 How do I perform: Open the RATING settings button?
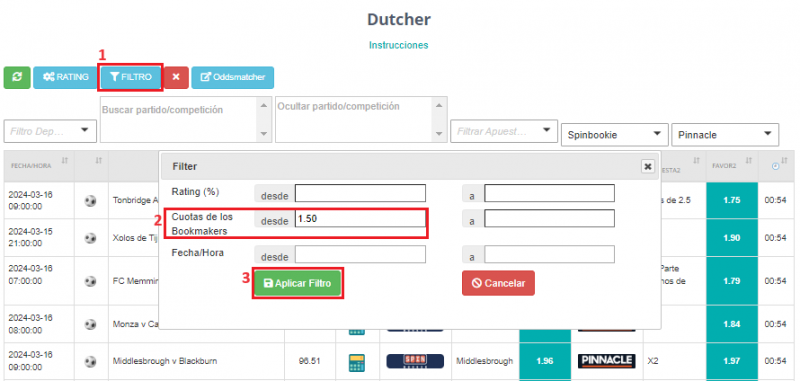66,78
